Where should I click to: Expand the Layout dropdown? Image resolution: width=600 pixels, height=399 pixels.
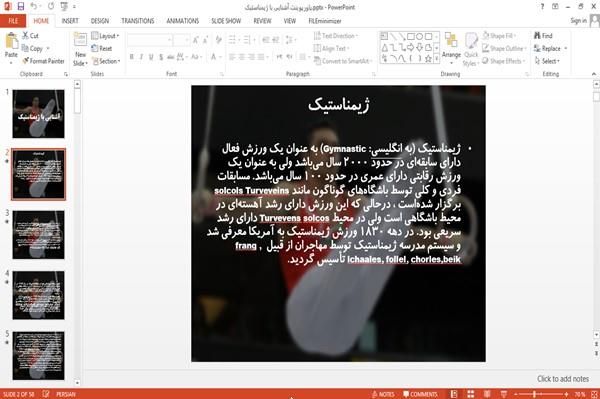click(x=105, y=36)
